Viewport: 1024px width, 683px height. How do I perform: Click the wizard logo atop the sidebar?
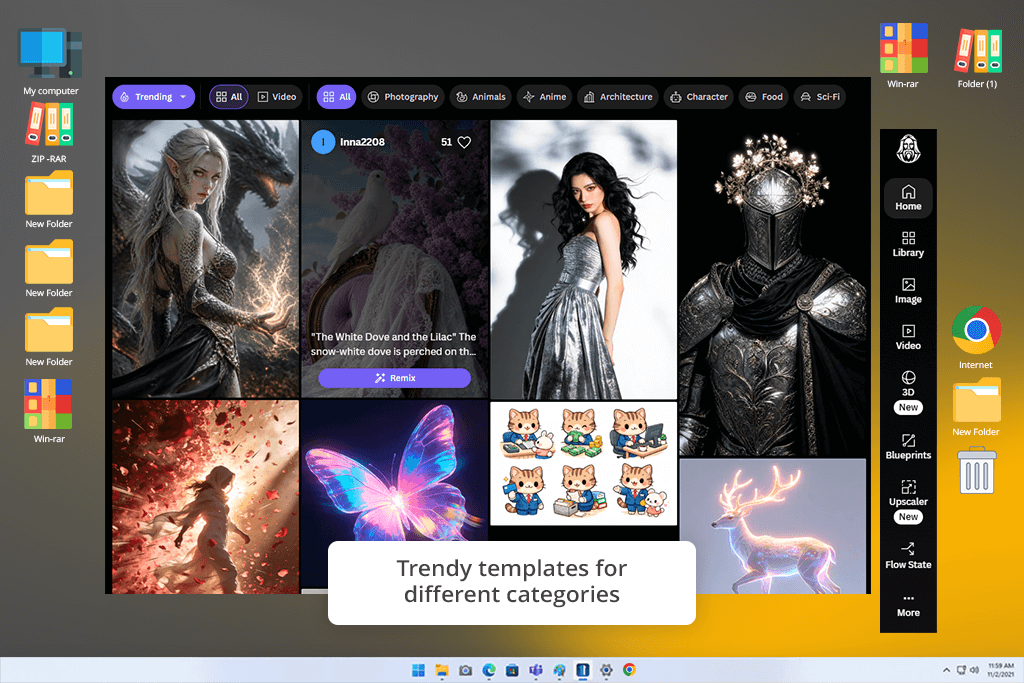908,149
